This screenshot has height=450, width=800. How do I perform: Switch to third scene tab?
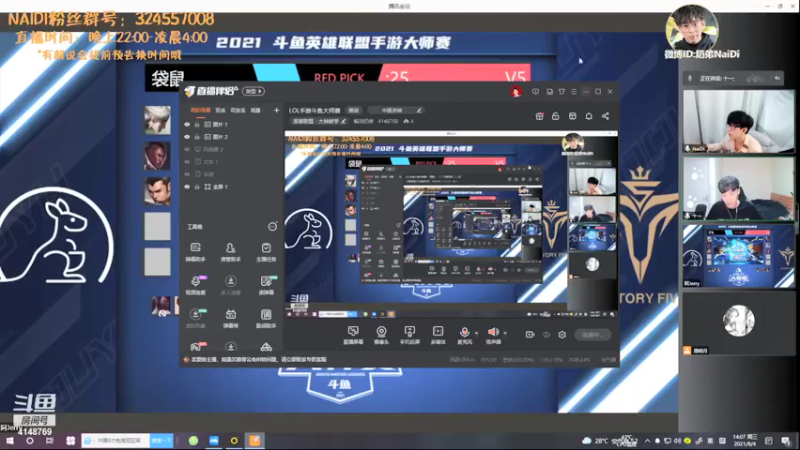coord(238,110)
